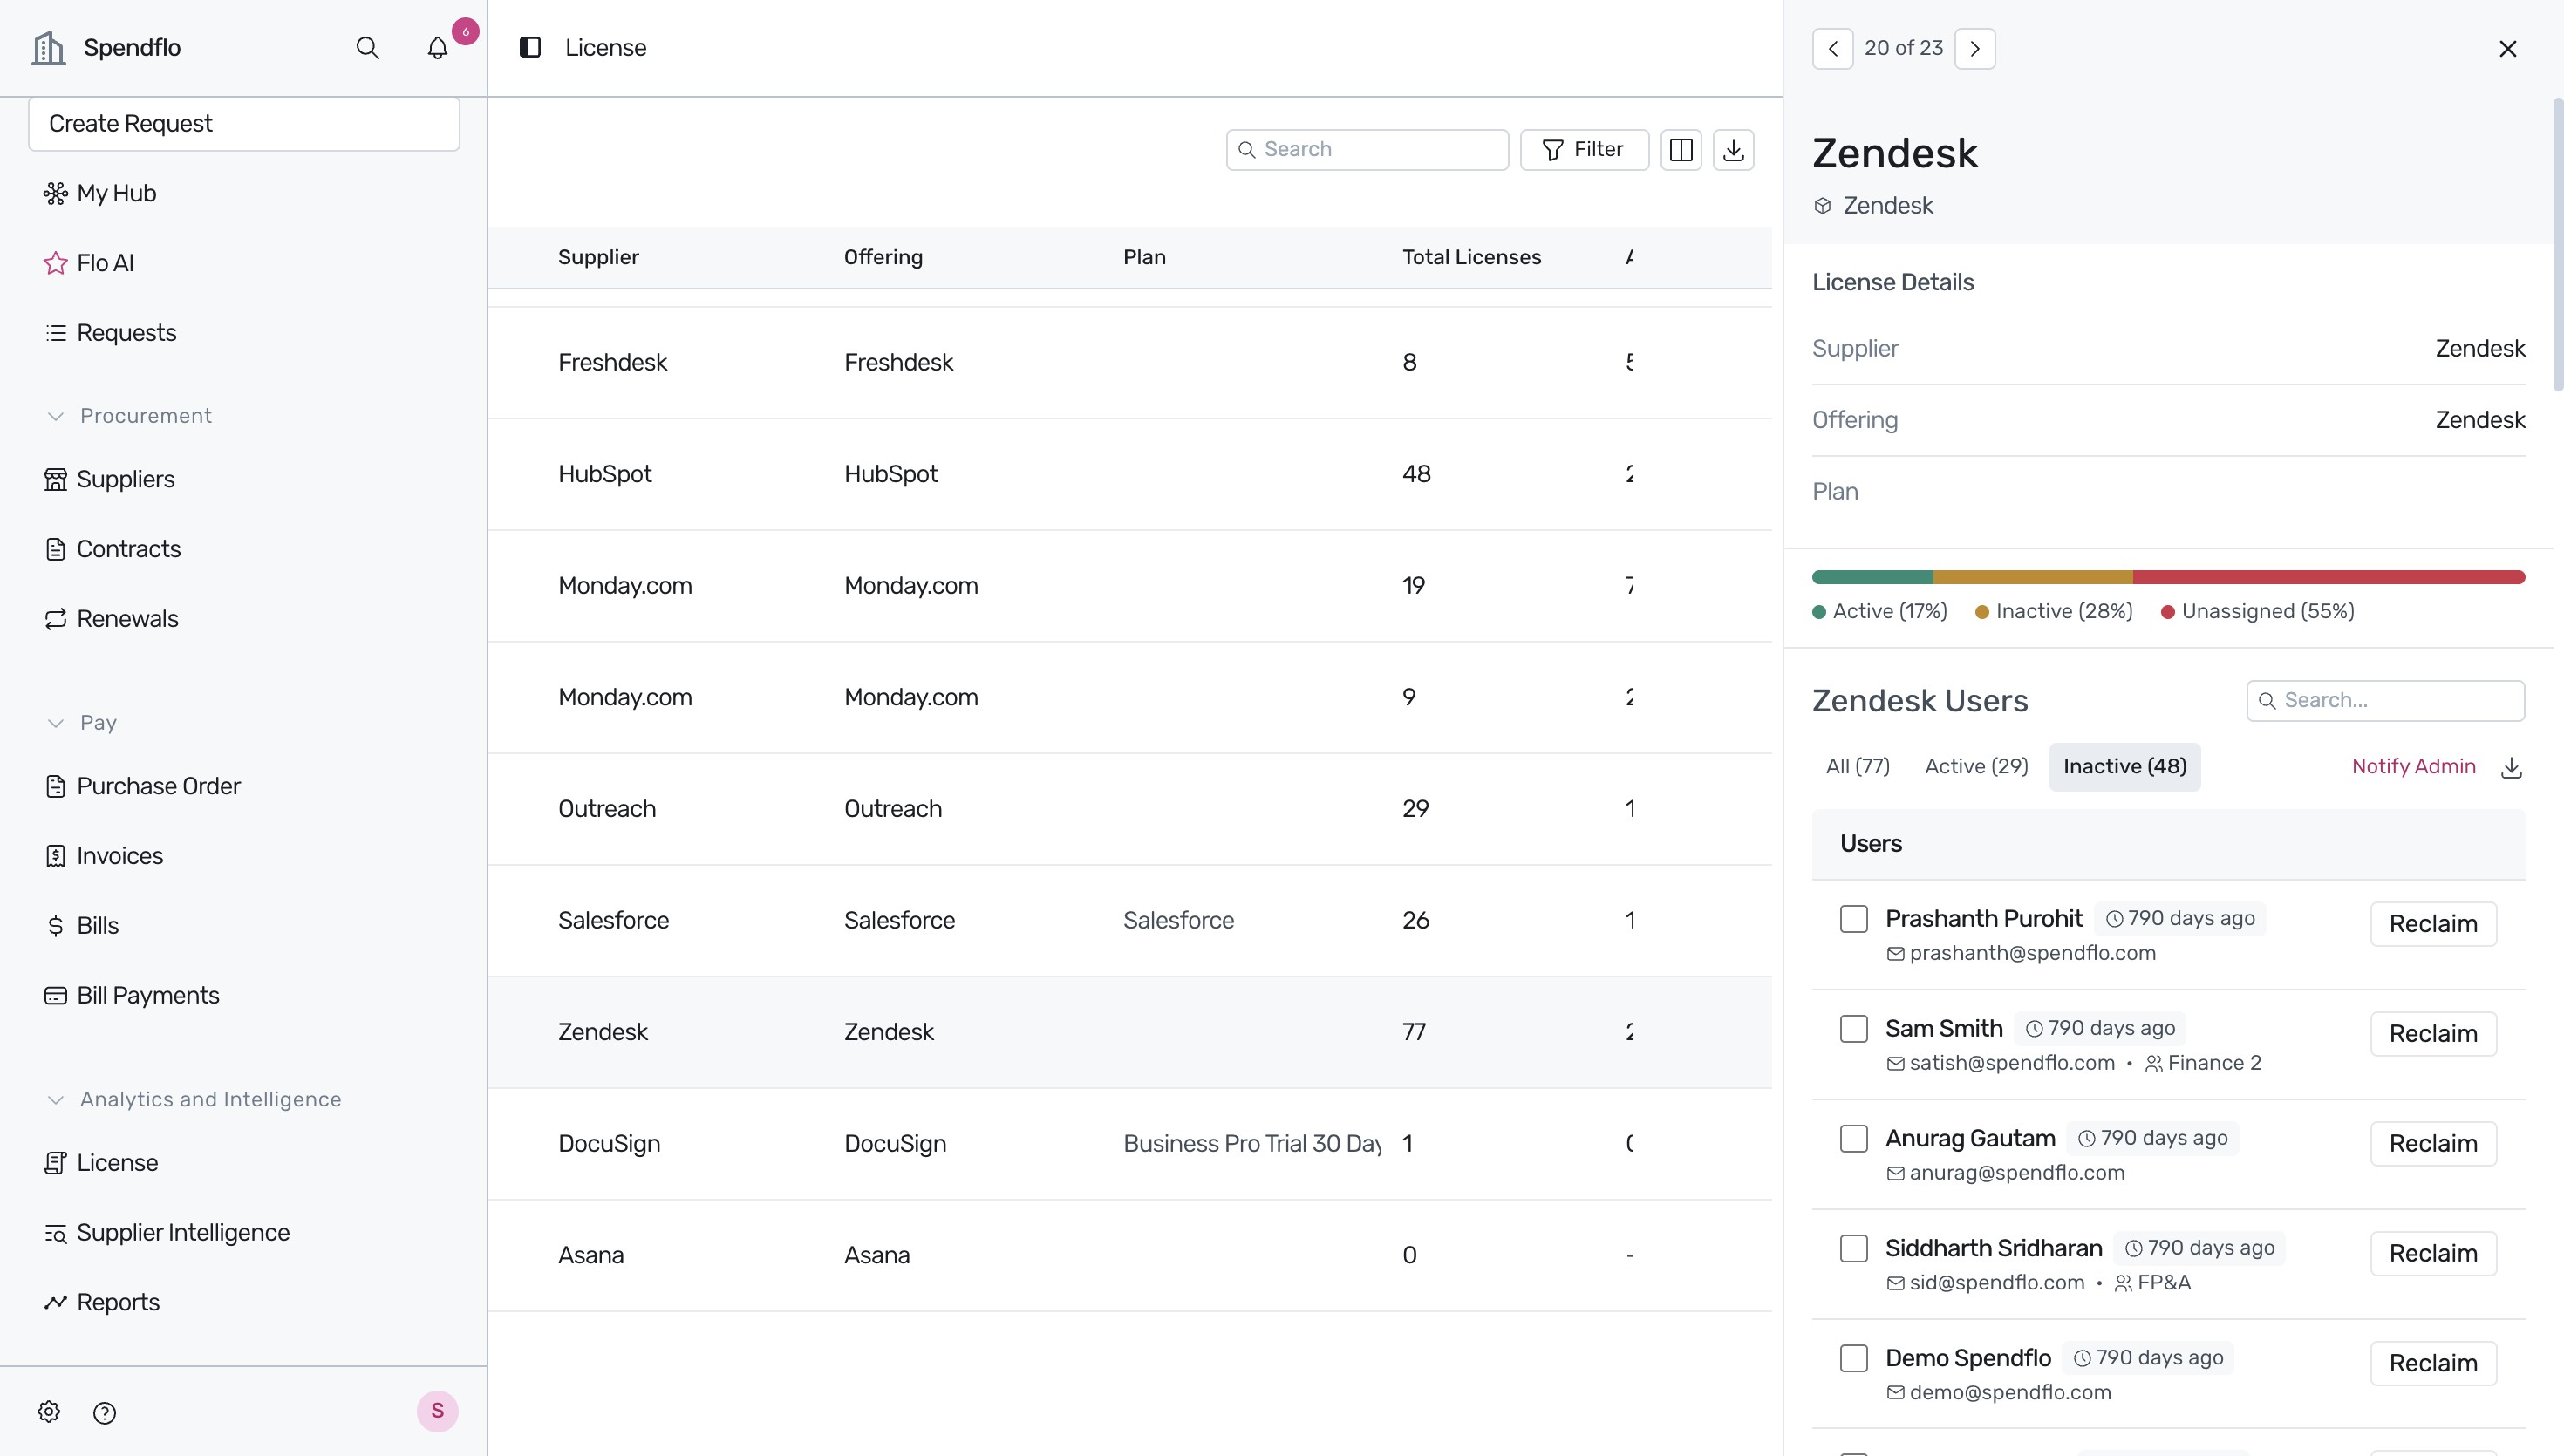Select Anurag Gautam checkbox

coord(1853,1139)
